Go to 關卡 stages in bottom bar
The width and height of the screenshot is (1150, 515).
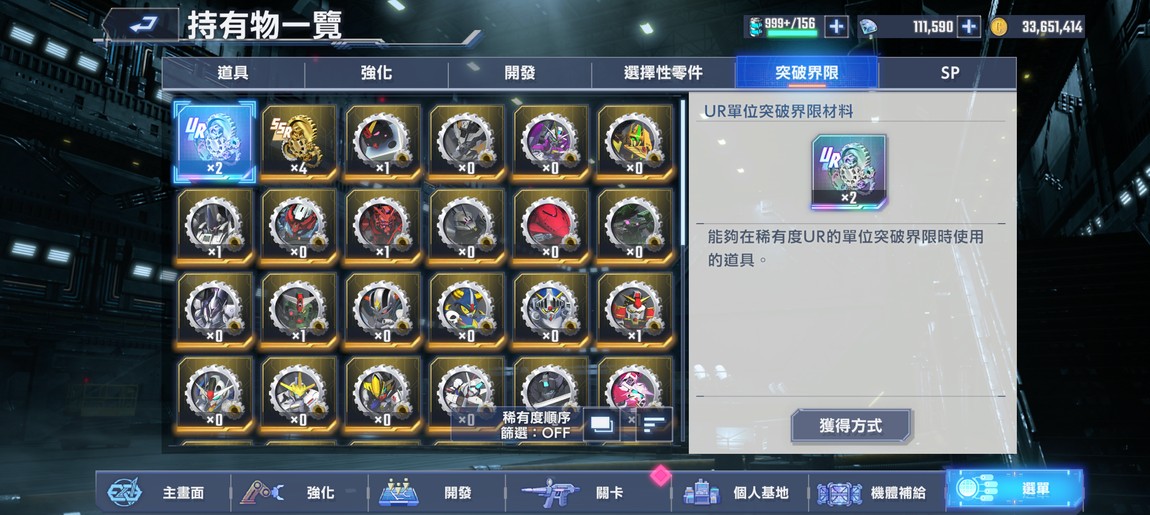587,492
